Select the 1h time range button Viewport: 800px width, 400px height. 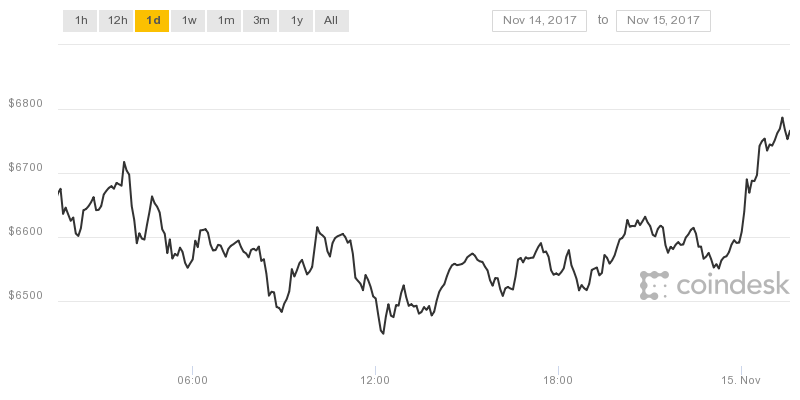pos(81,21)
